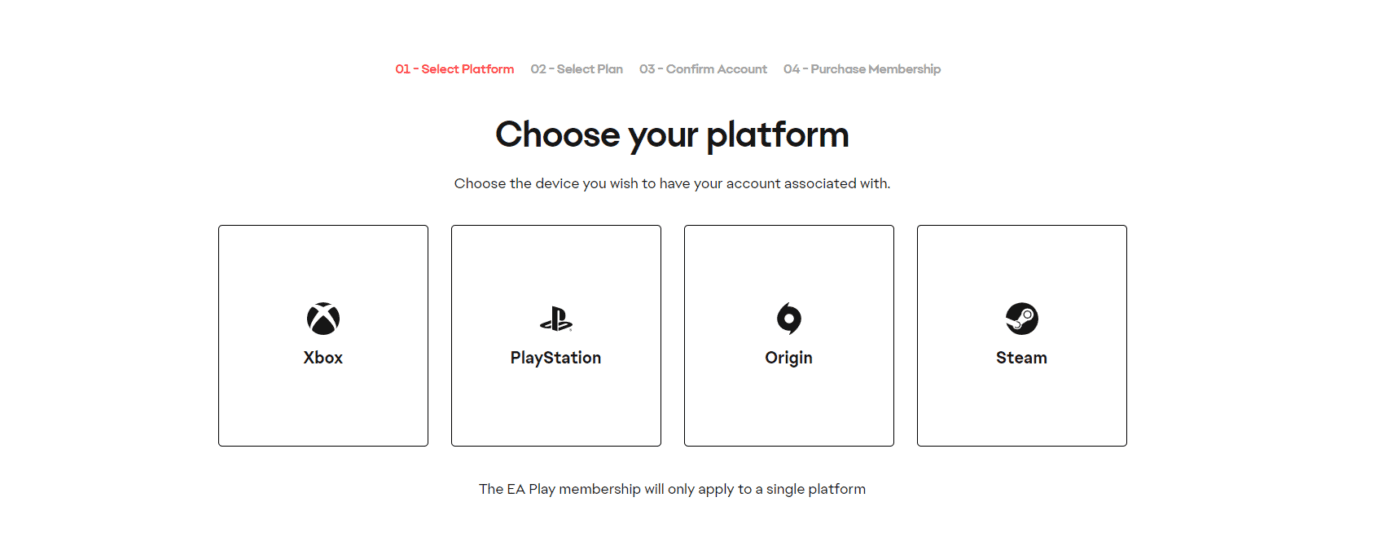Image resolution: width=1400 pixels, height=559 pixels.
Task: Go to step 02 - Select Plan
Action: (x=577, y=70)
